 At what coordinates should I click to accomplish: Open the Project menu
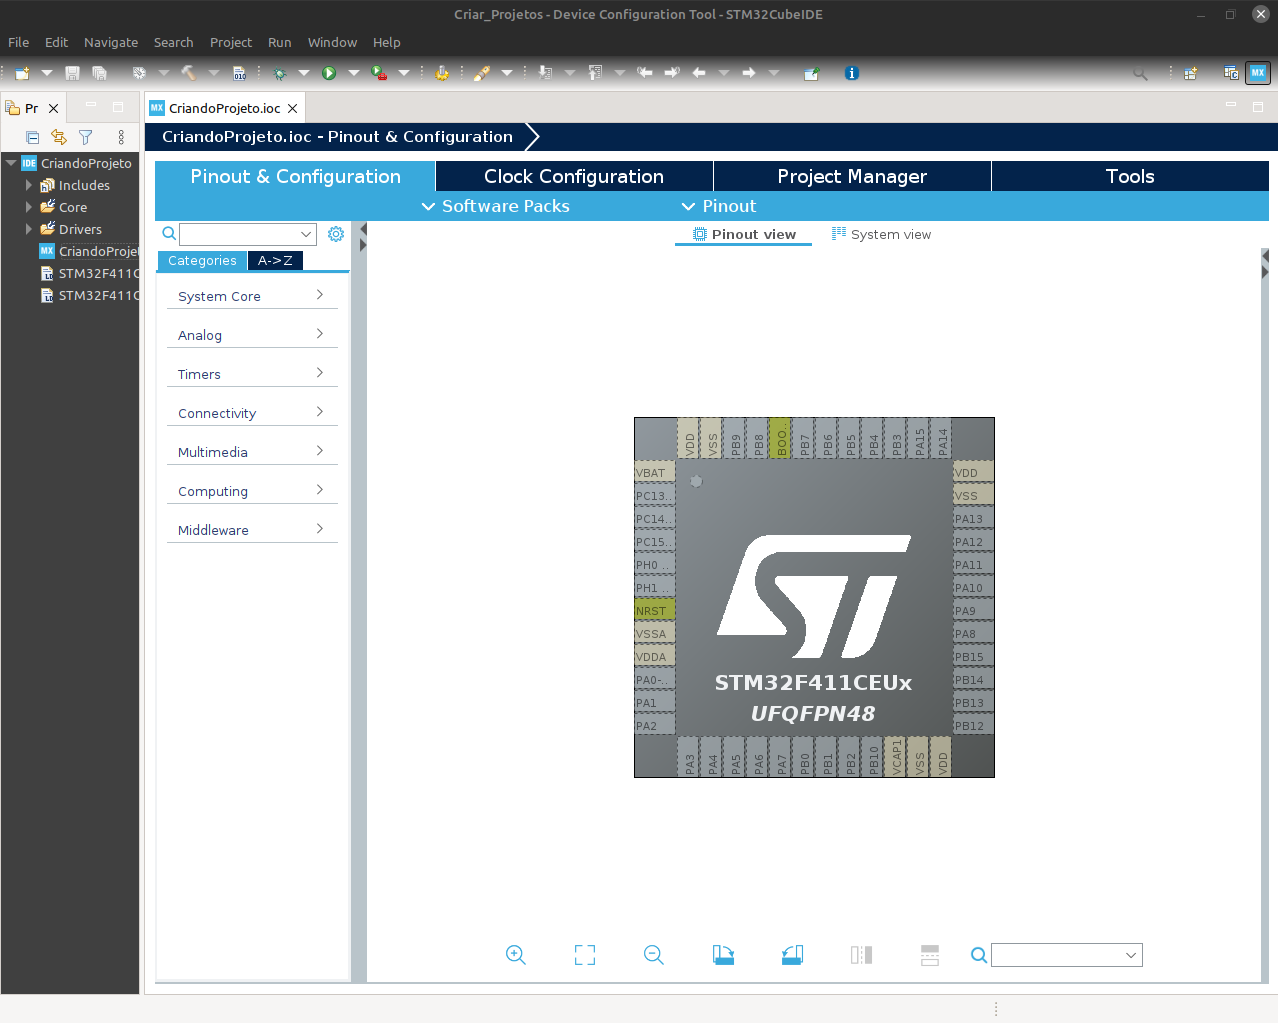pyautogui.click(x=231, y=42)
